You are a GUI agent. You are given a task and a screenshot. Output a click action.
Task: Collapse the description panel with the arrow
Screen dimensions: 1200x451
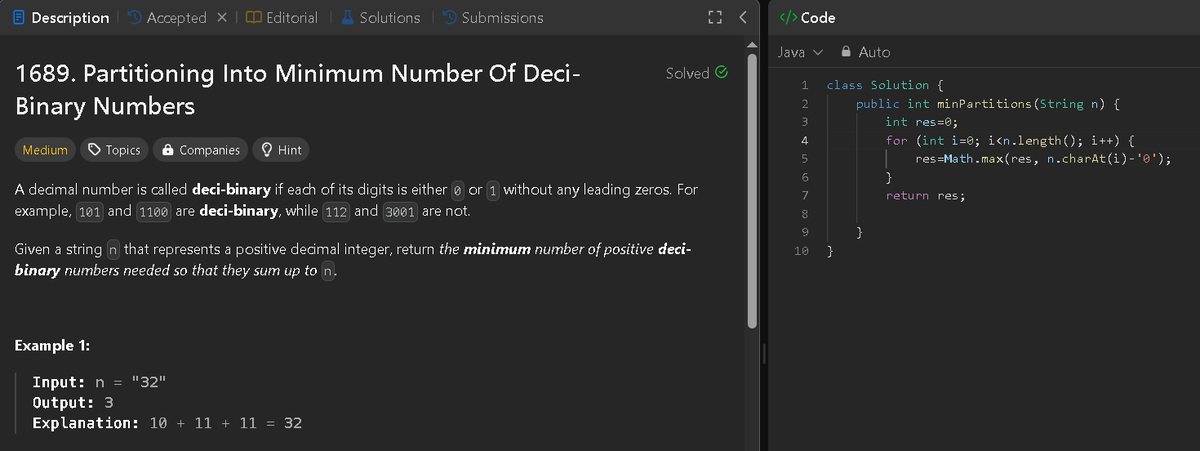click(741, 17)
